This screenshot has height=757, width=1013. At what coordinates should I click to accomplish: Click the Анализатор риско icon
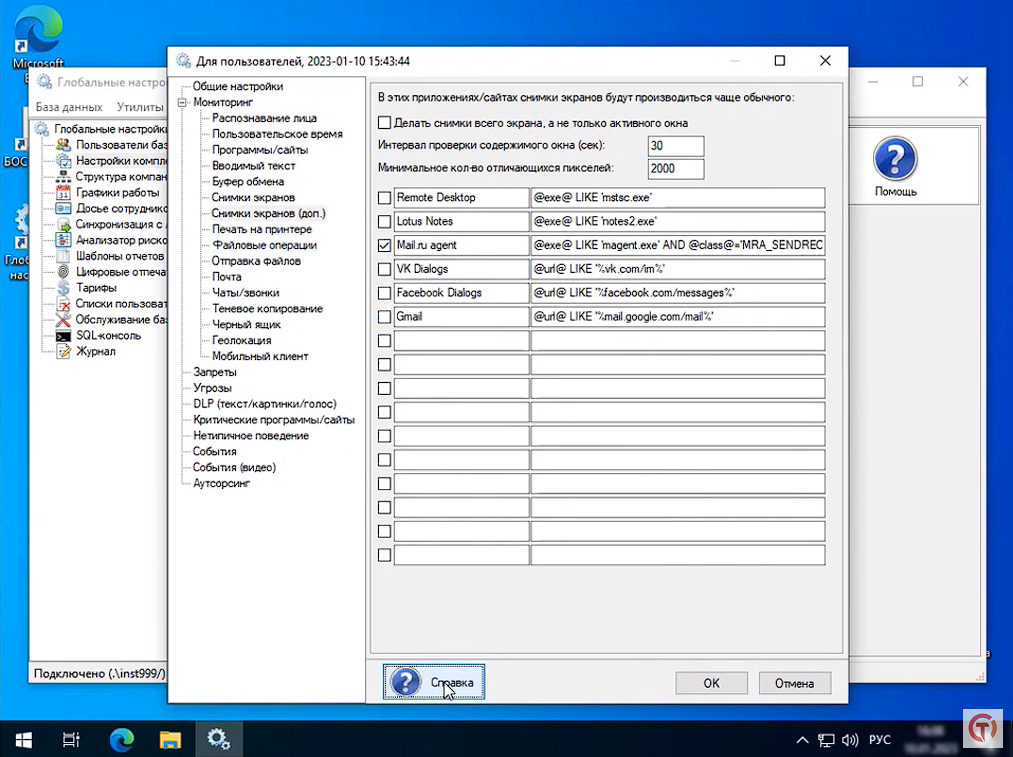tap(63, 240)
